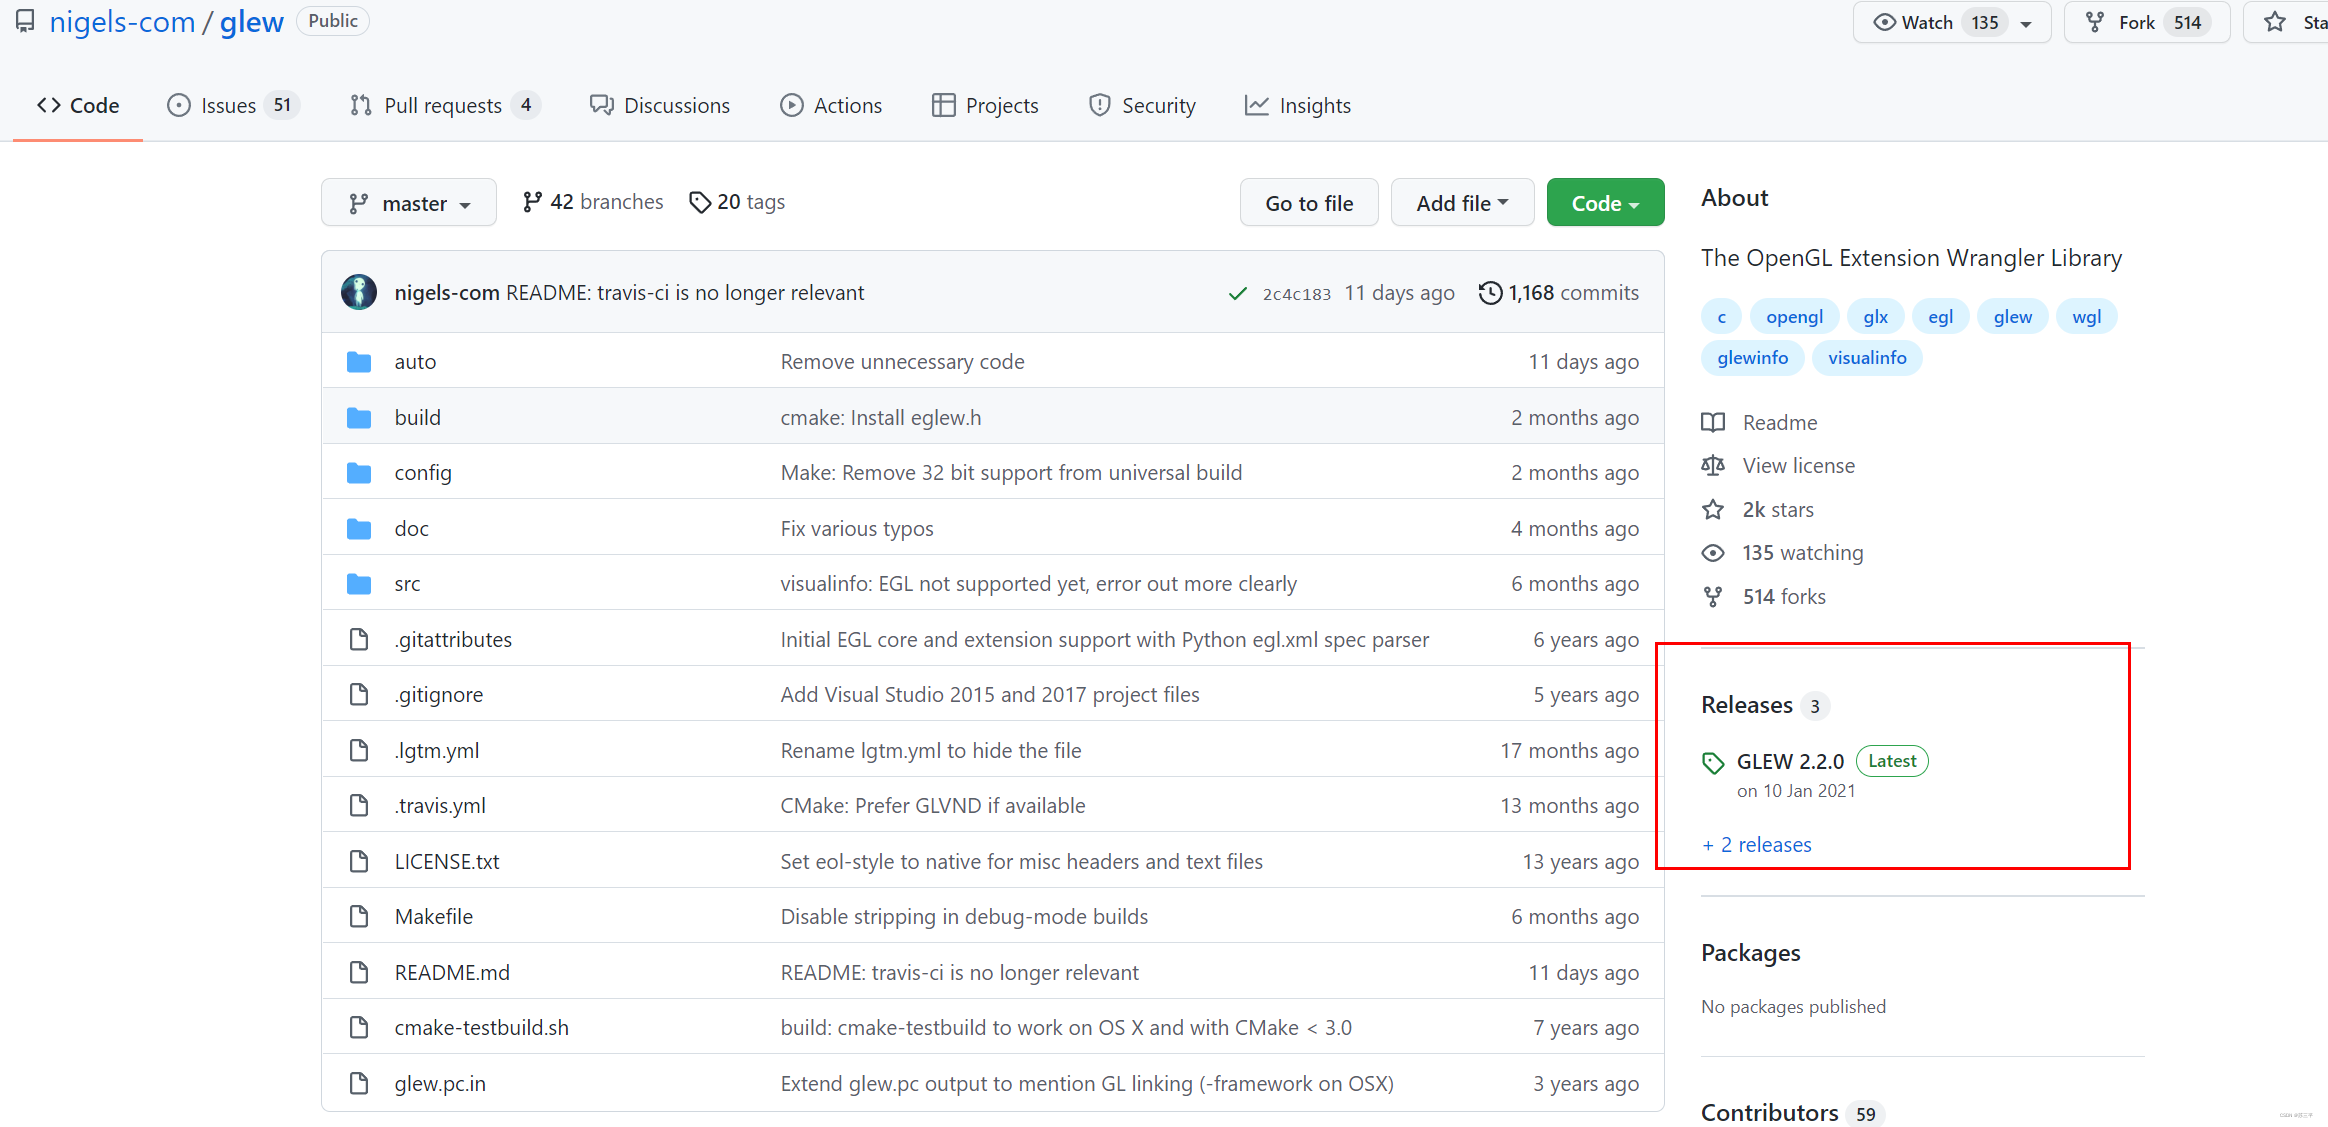The width and height of the screenshot is (2328, 1127).
Task: Click the green tag icon for GLEW 2.2.0
Action: click(x=1713, y=763)
